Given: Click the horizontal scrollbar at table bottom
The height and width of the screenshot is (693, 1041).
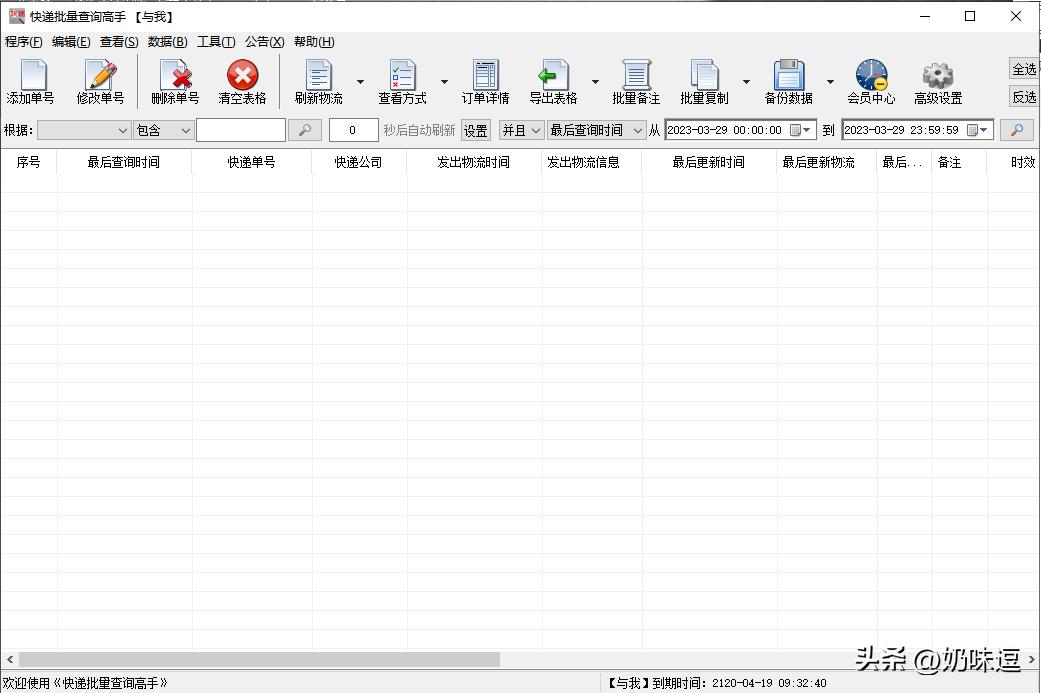Looking at the screenshot, I should (259, 660).
